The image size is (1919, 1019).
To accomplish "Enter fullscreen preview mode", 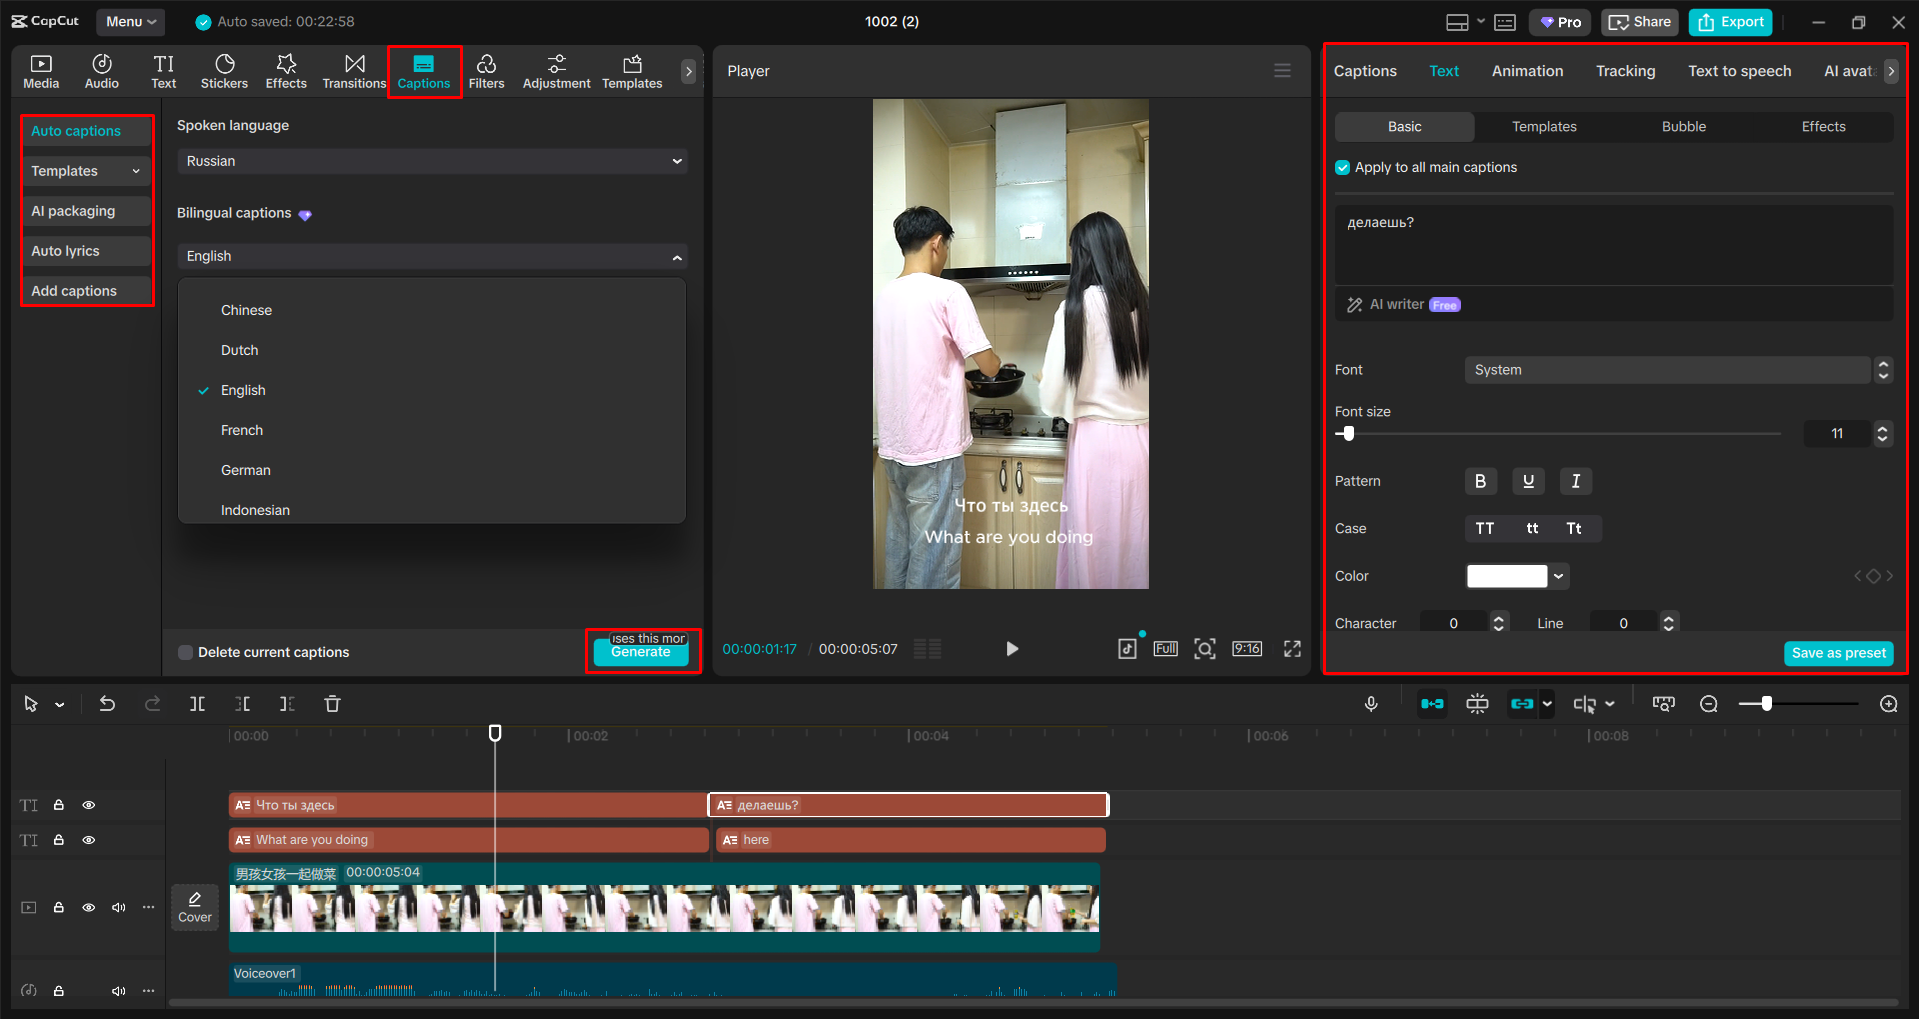I will (x=1291, y=648).
